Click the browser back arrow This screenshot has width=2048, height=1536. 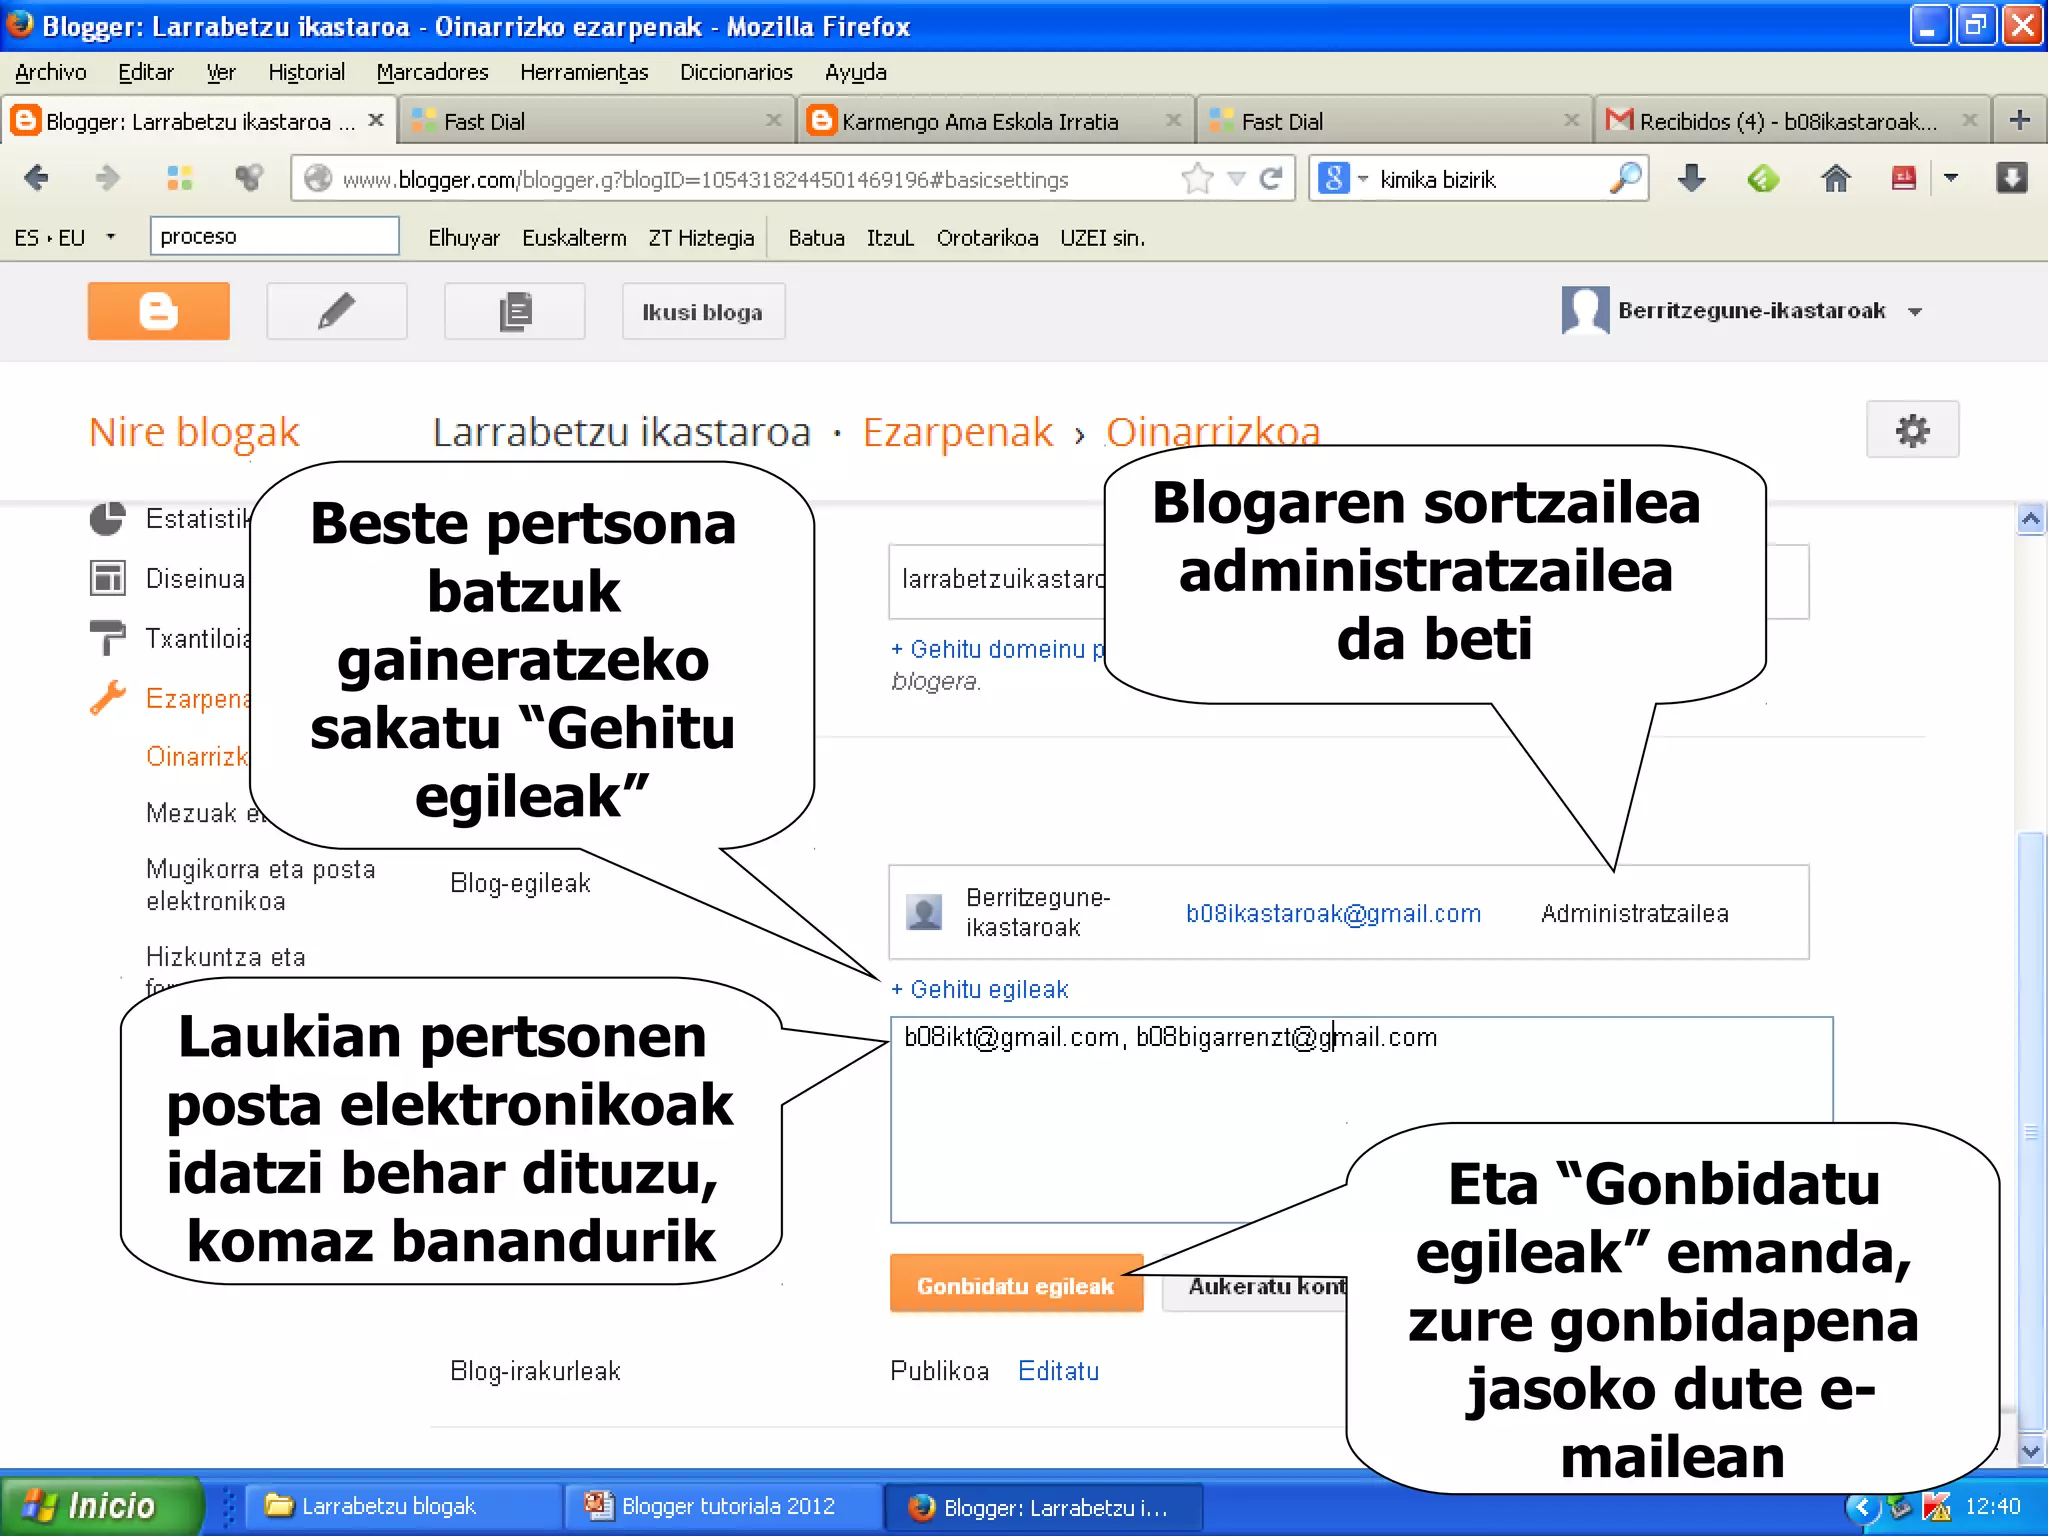pos(36,178)
